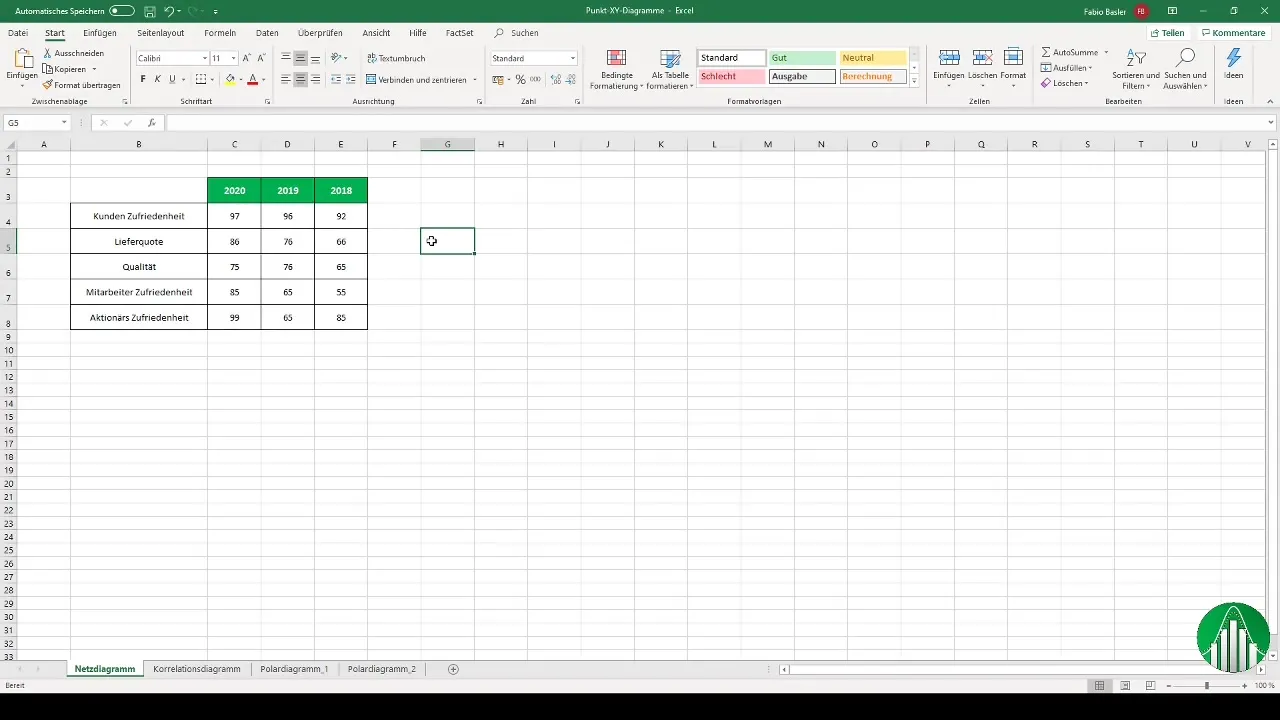The width and height of the screenshot is (1280, 720).
Task: Toggle vertical middle alignment
Action: coord(300,58)
